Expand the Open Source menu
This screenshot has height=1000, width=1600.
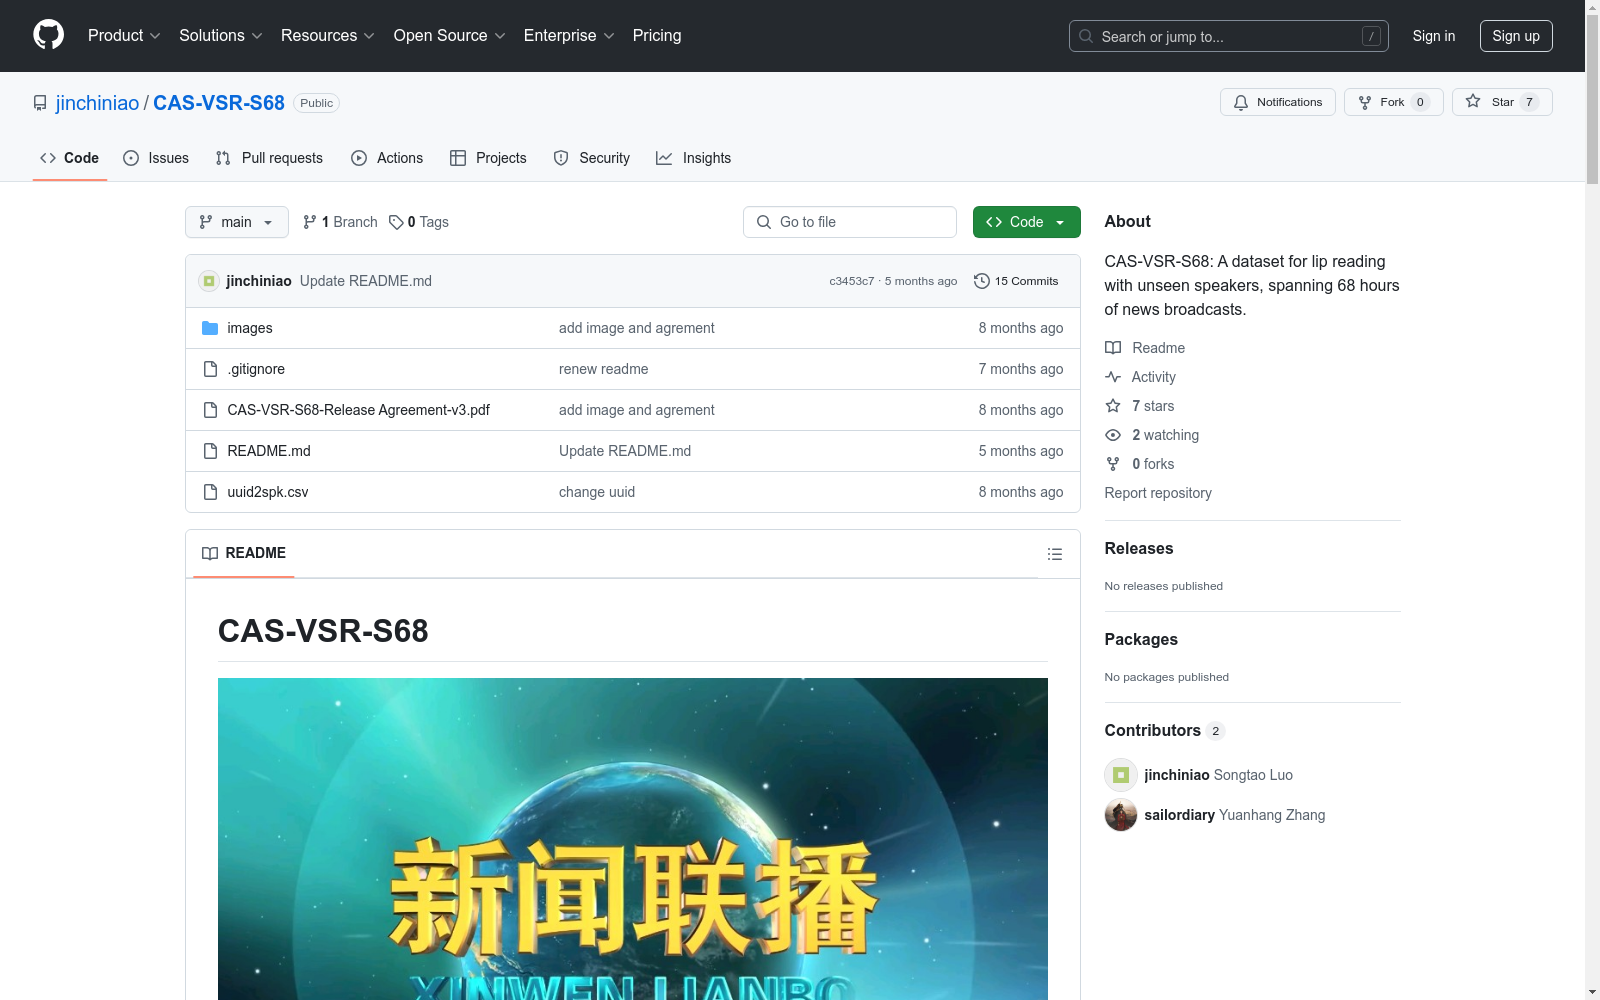coord(449,35)
